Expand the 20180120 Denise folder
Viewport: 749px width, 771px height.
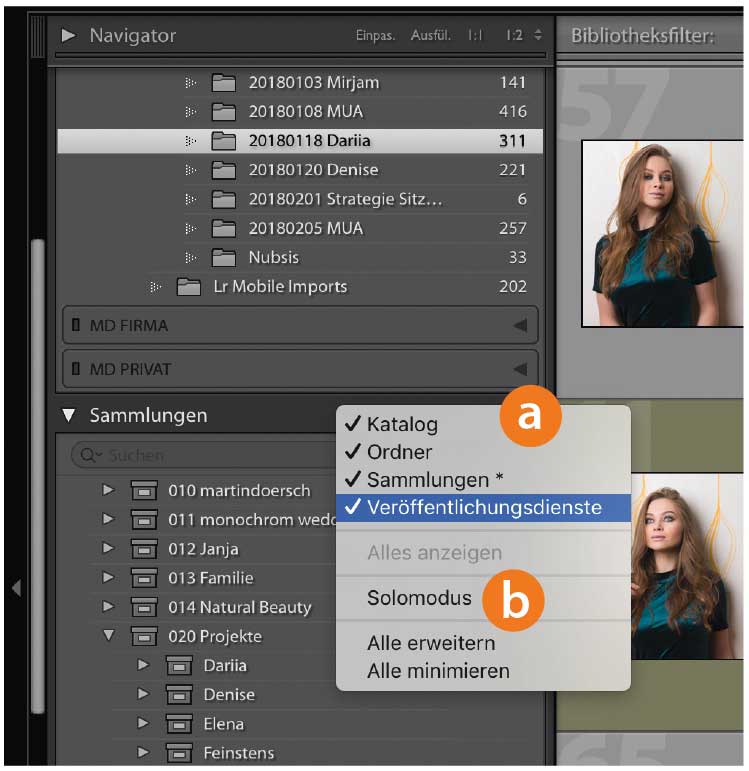click(190, 170)
